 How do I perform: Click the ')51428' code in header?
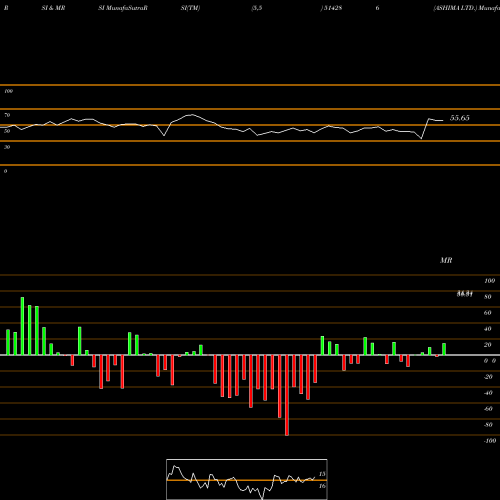[x=331, y=8]
